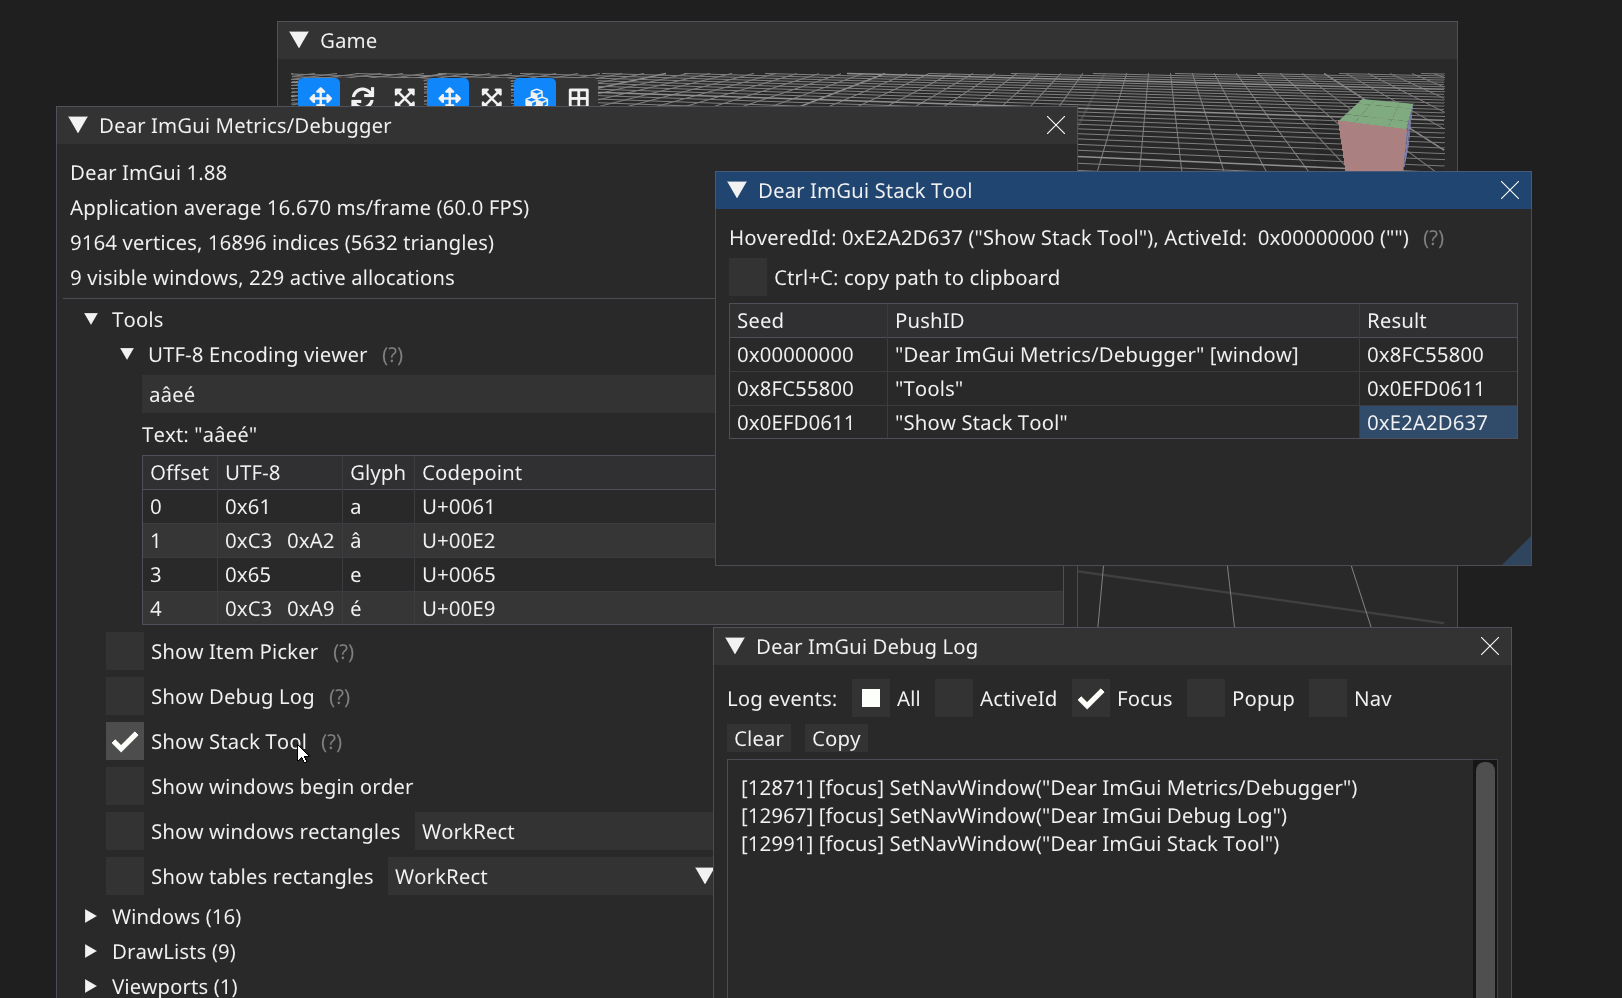Click the Seed column header
This screenshot has height=998, width=1622.
click(760, 321)
